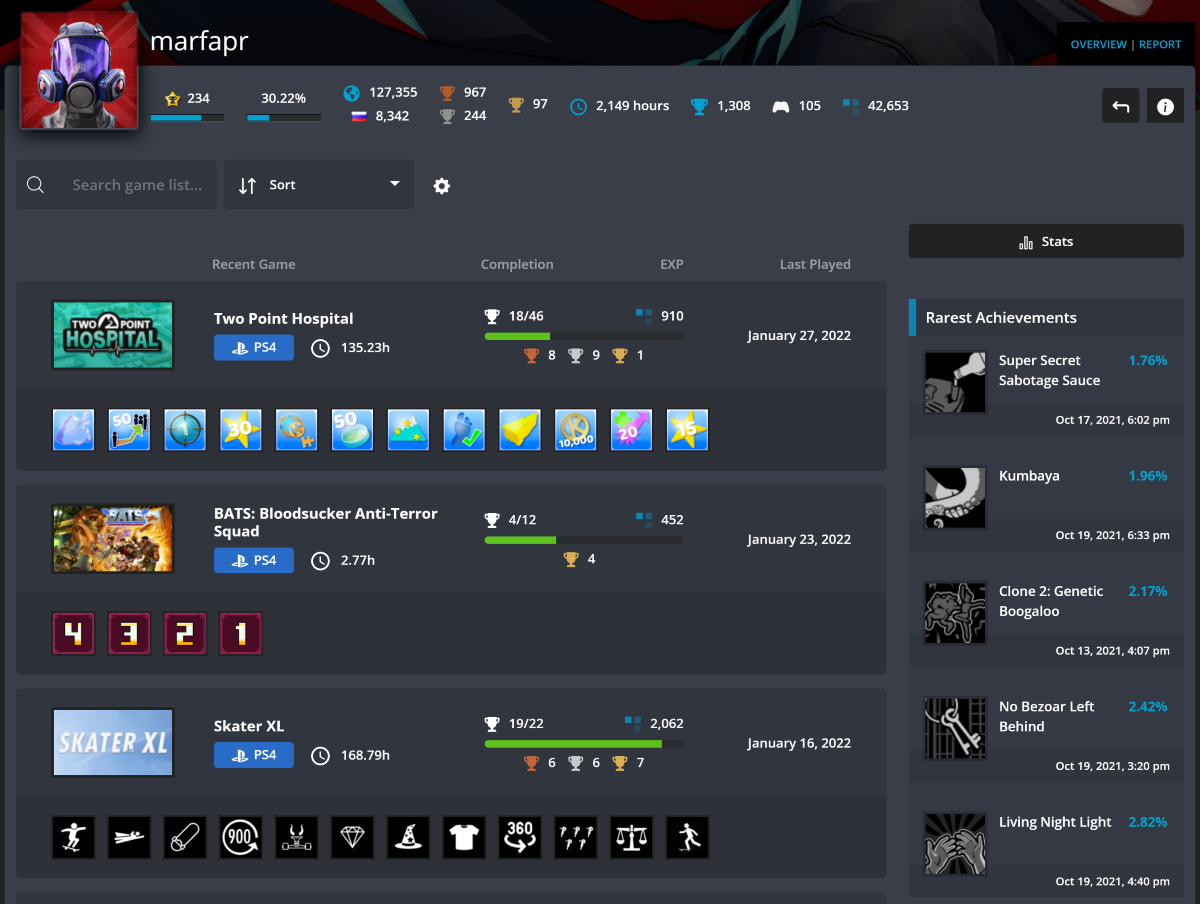Click Two Point Hospital completion progress bar
1200x904 pixels.
tap(584, 337)
